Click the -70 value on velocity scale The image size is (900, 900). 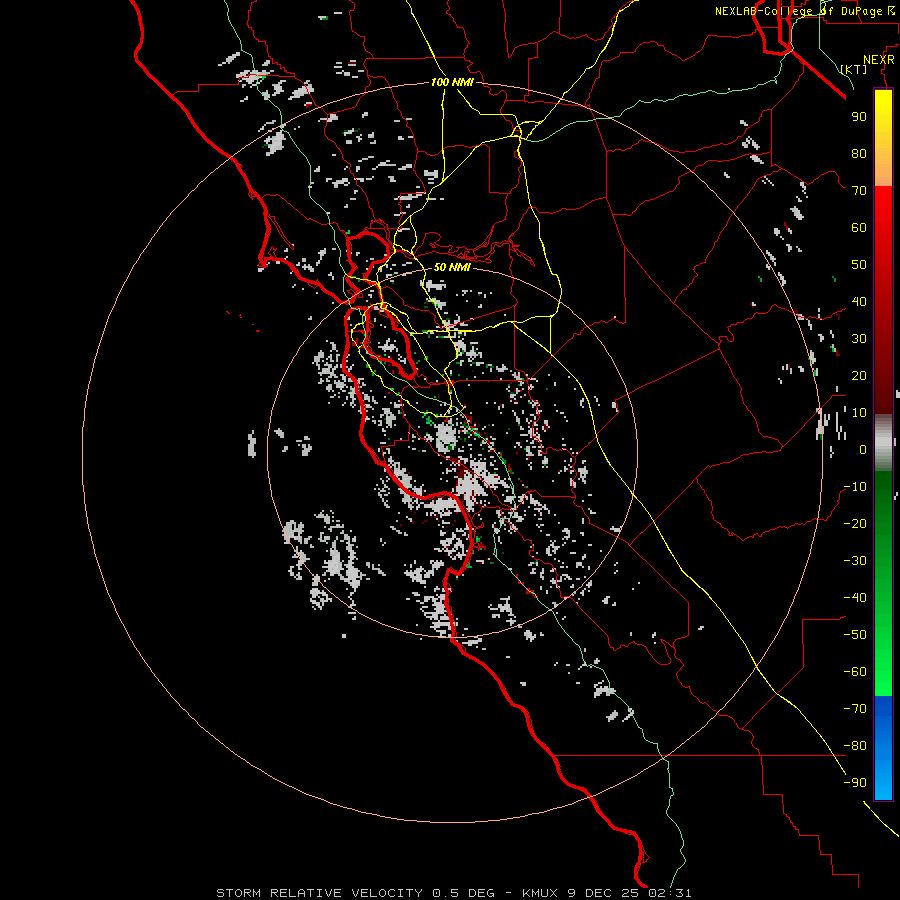click(855, 709)
